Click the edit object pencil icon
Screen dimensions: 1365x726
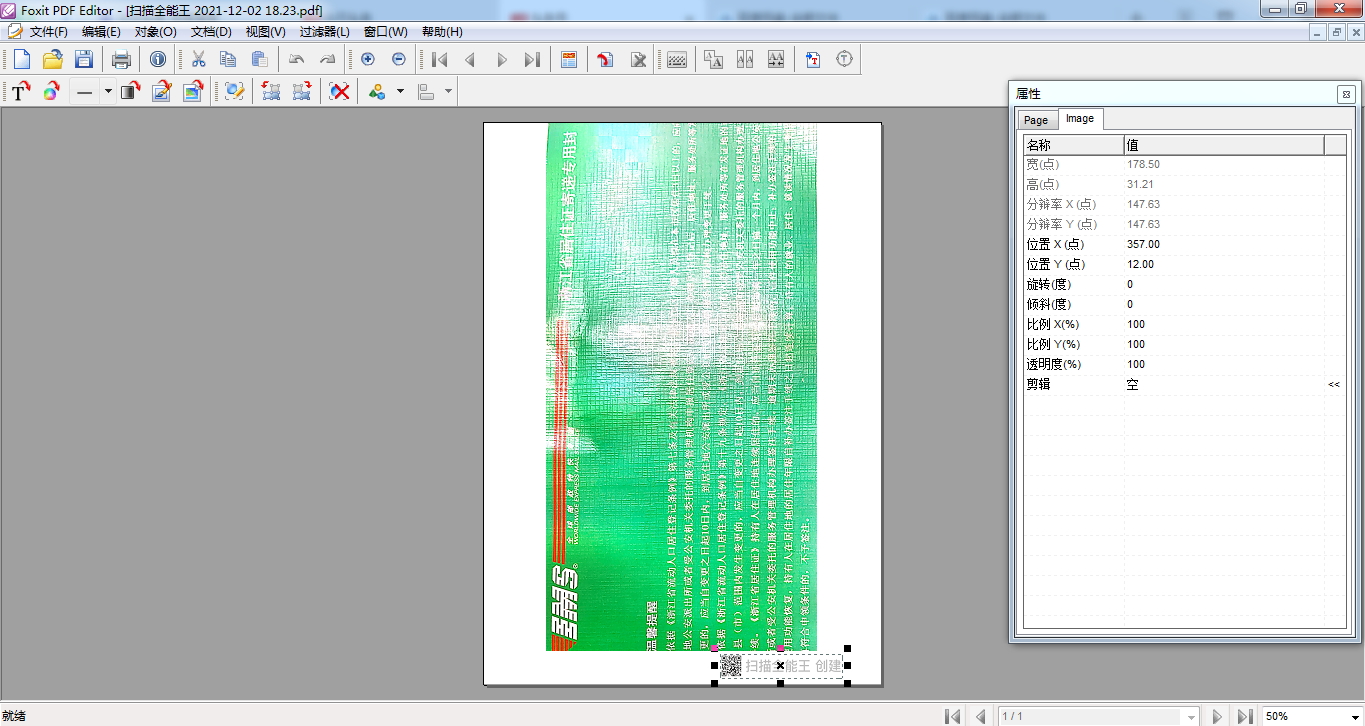coord(161,91)
